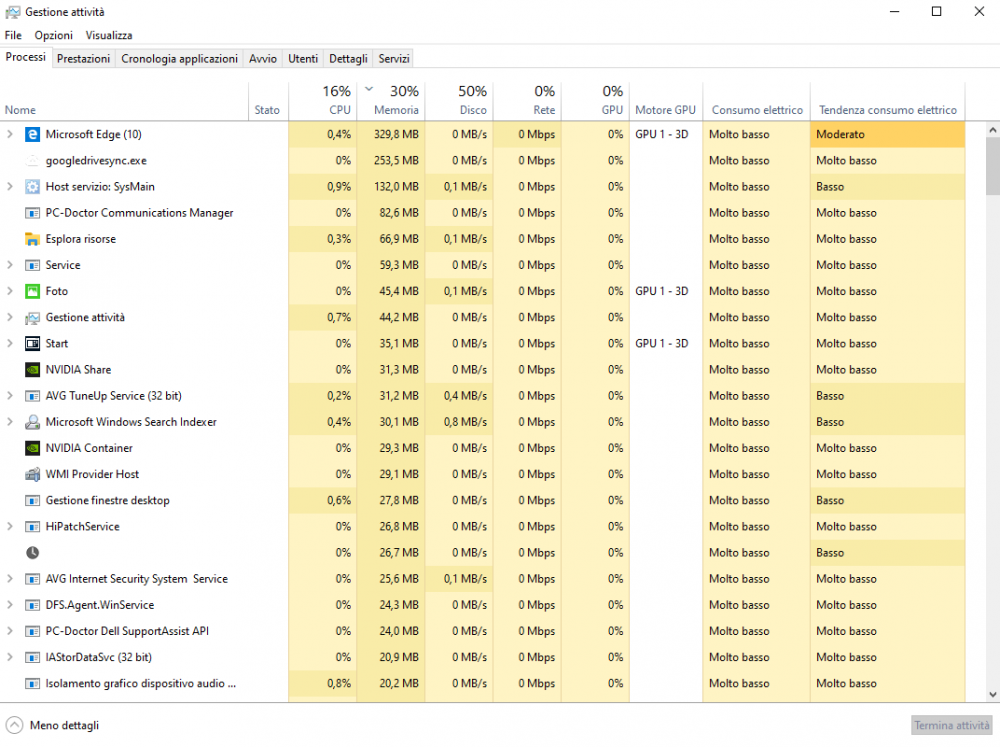Sort processes by the Nome column
This screenshot has width=1000, height=747.
click(x=124, y=101)
